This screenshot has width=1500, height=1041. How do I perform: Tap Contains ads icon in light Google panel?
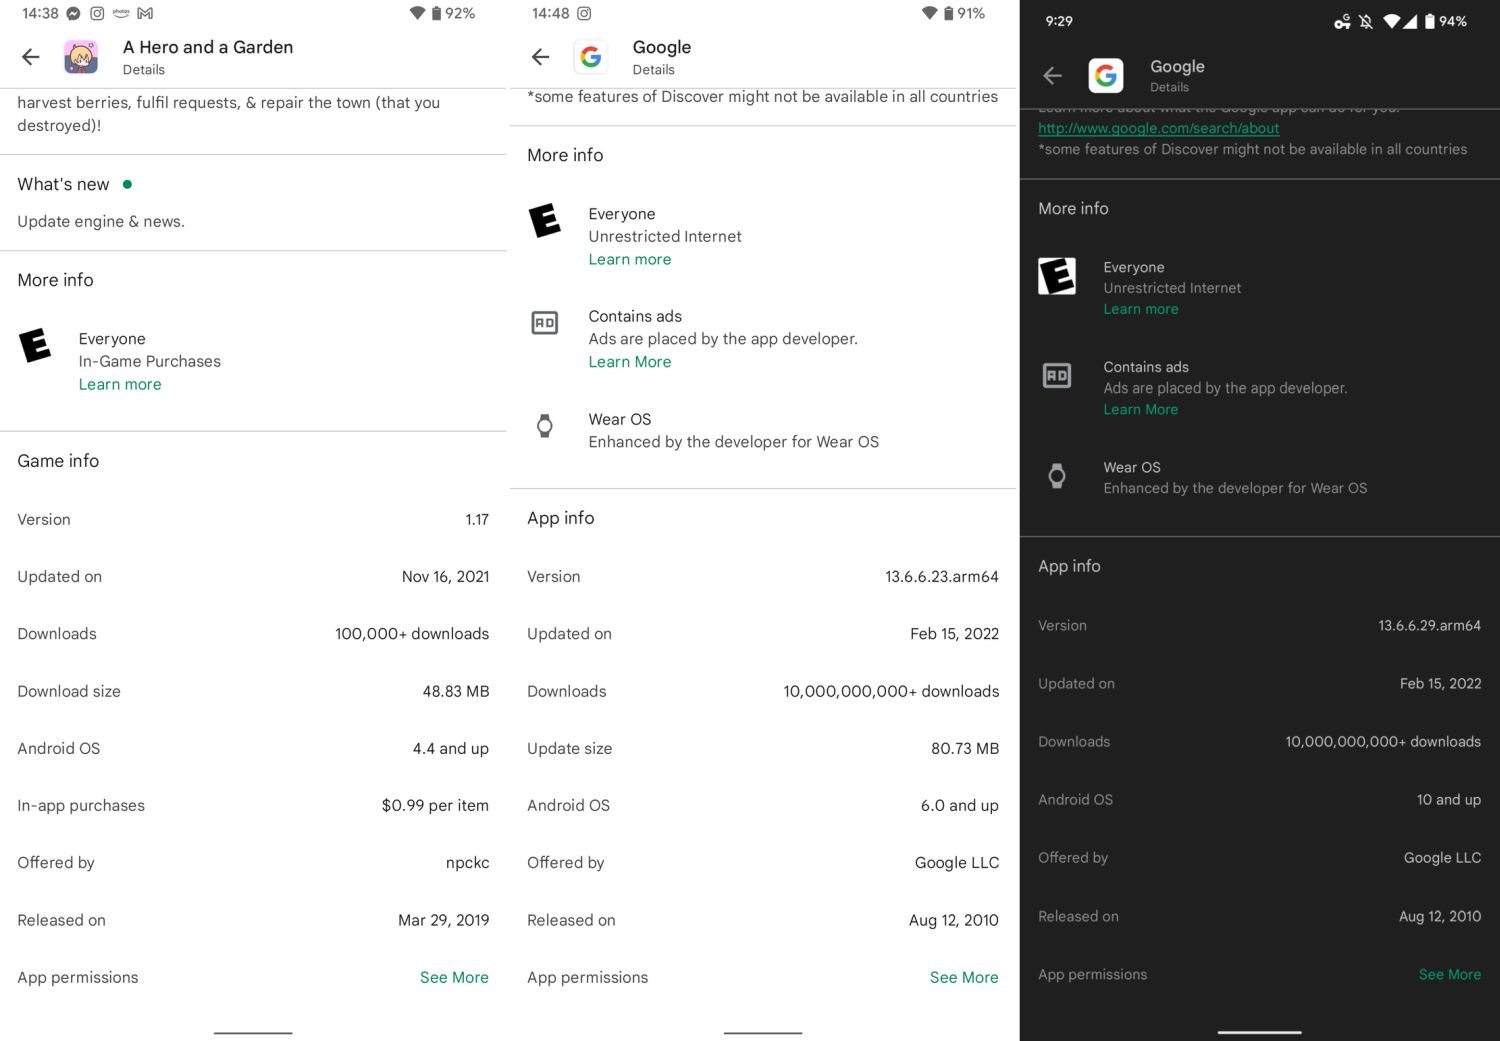(x=545, y=323)
